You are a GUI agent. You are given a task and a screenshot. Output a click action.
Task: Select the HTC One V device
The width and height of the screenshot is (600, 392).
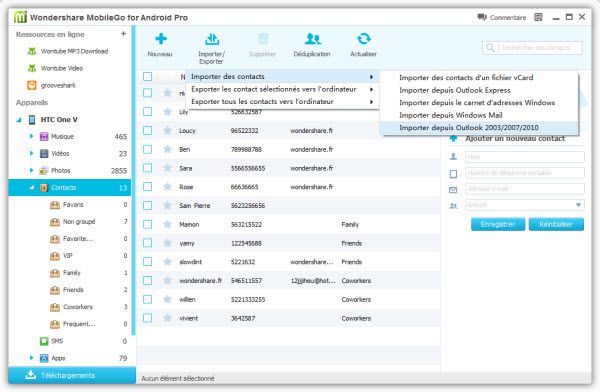[59, 119]
